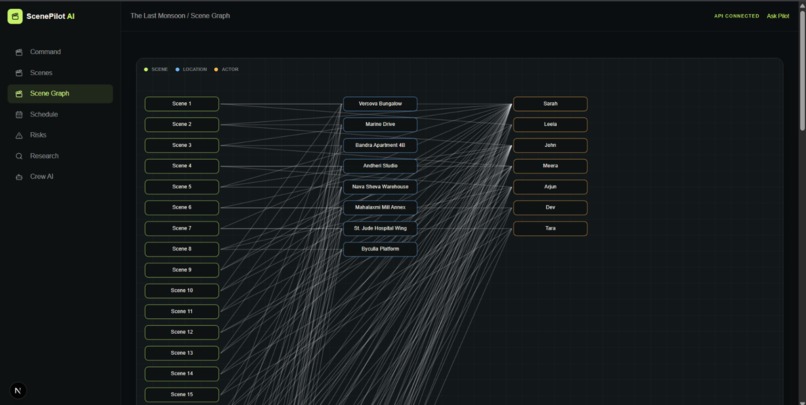Click the Andheri Studio location node

click(380, 166)
